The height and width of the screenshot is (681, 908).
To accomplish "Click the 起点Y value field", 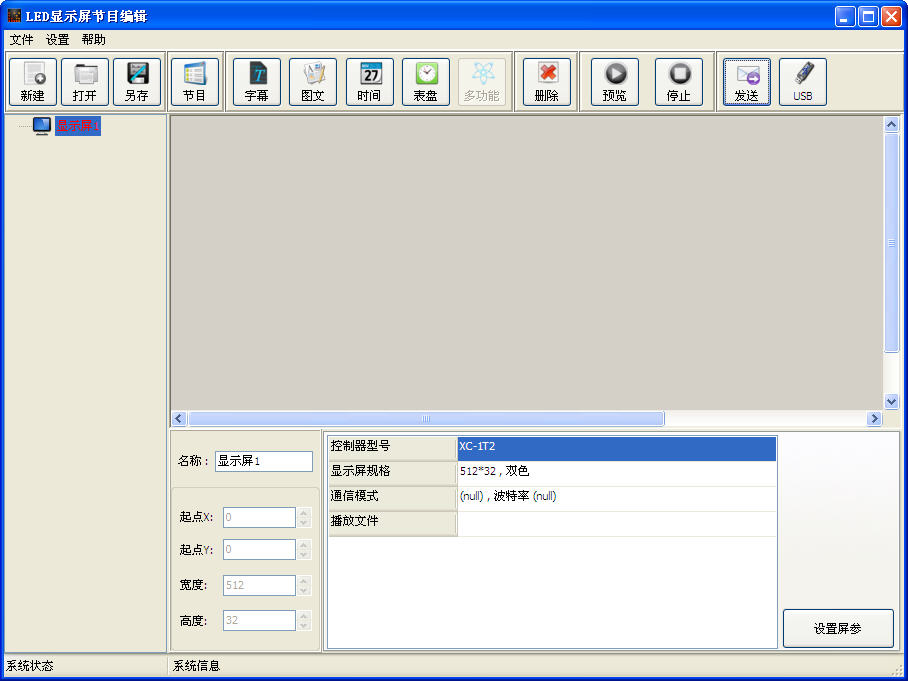I will (259, 550).
